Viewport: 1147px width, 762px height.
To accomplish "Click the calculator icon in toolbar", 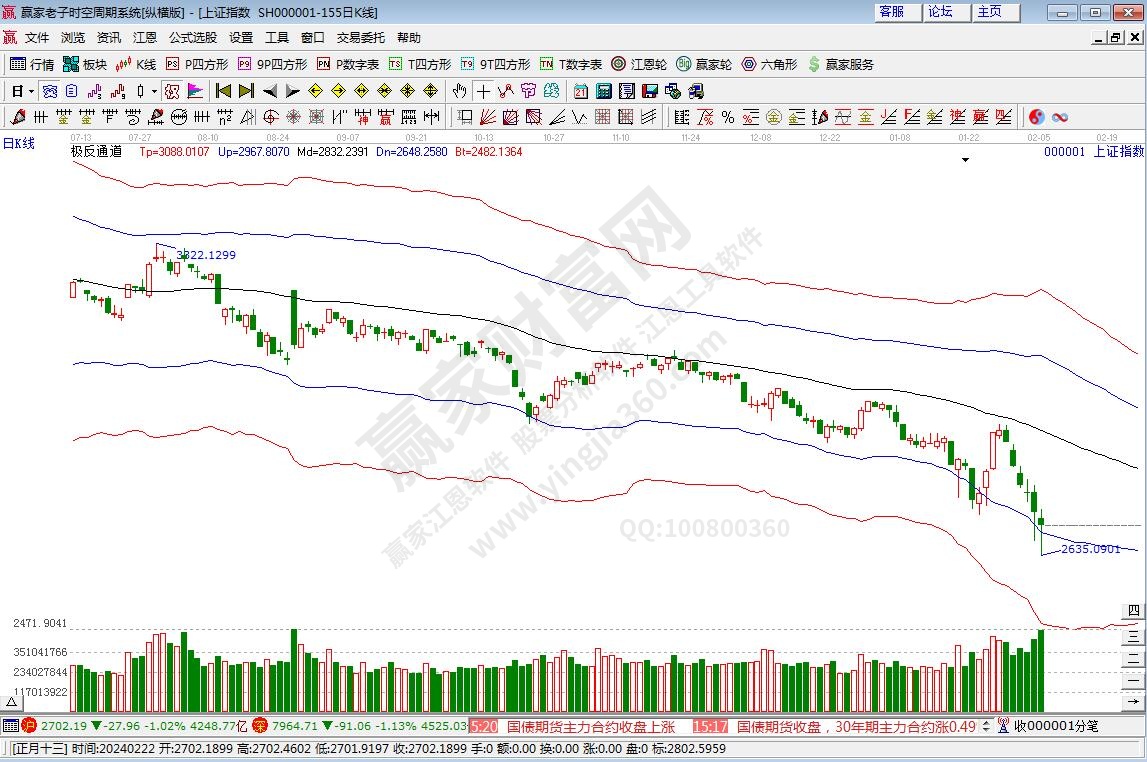I will point(603,91).
